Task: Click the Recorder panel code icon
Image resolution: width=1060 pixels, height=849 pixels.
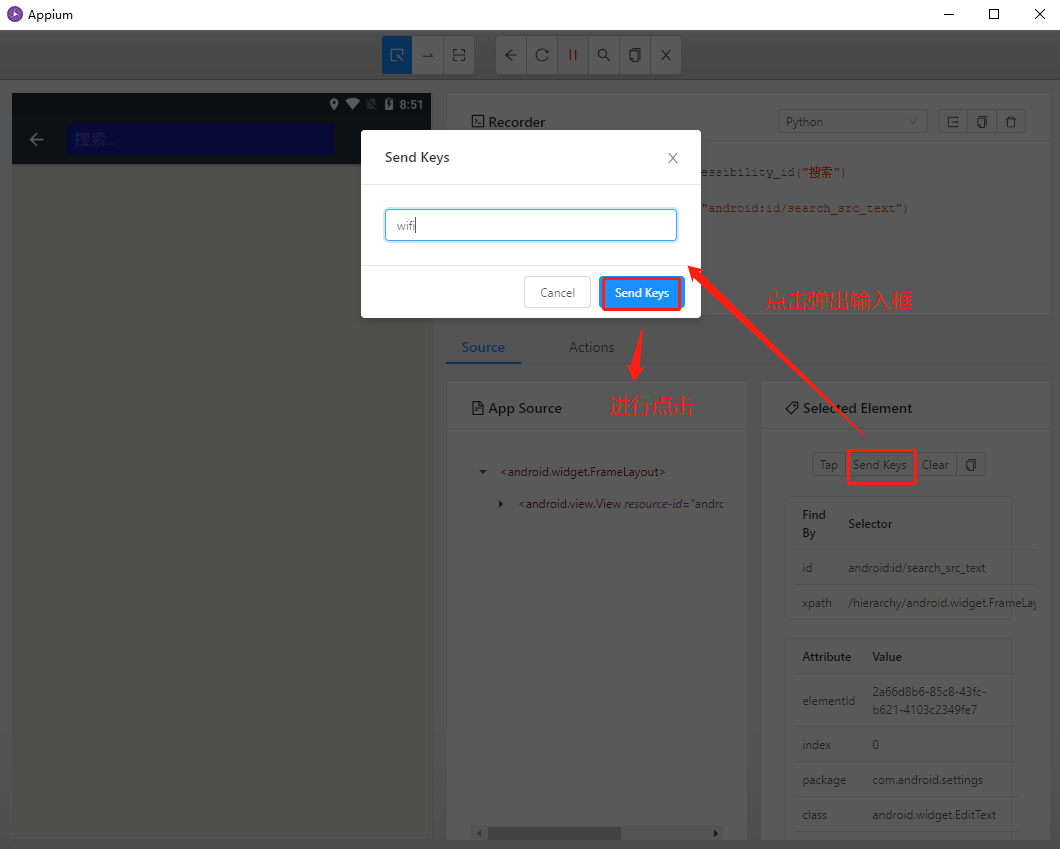Action: 478,122
